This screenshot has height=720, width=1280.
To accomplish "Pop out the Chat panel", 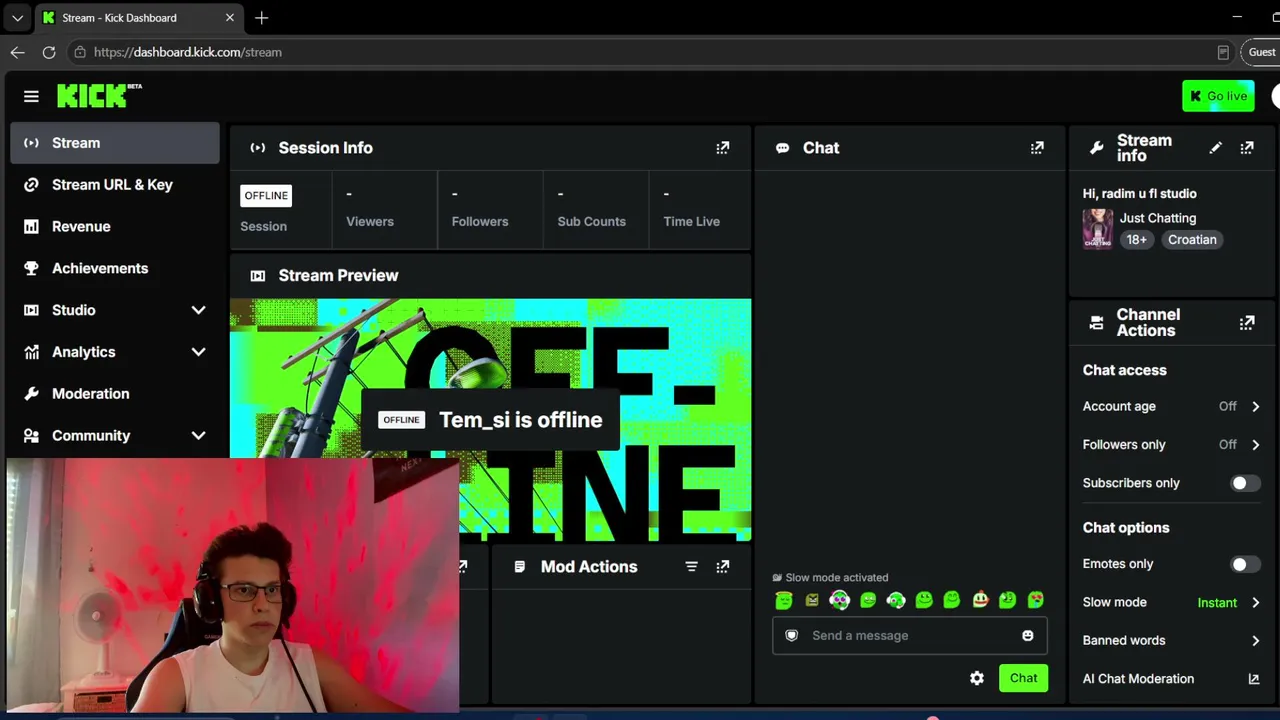I will pyautogui.click(x=1037, y=148).
